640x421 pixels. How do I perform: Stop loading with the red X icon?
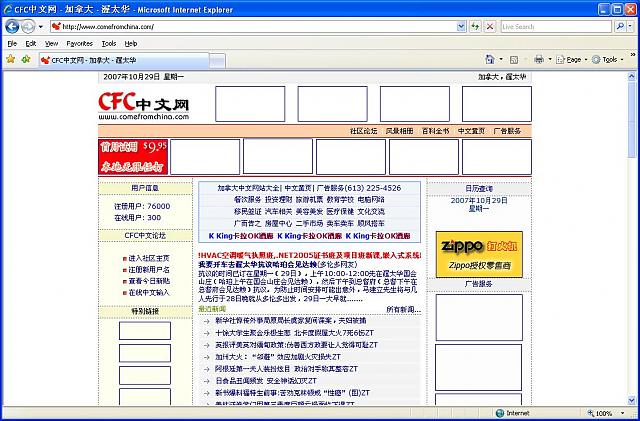(490, 27)
